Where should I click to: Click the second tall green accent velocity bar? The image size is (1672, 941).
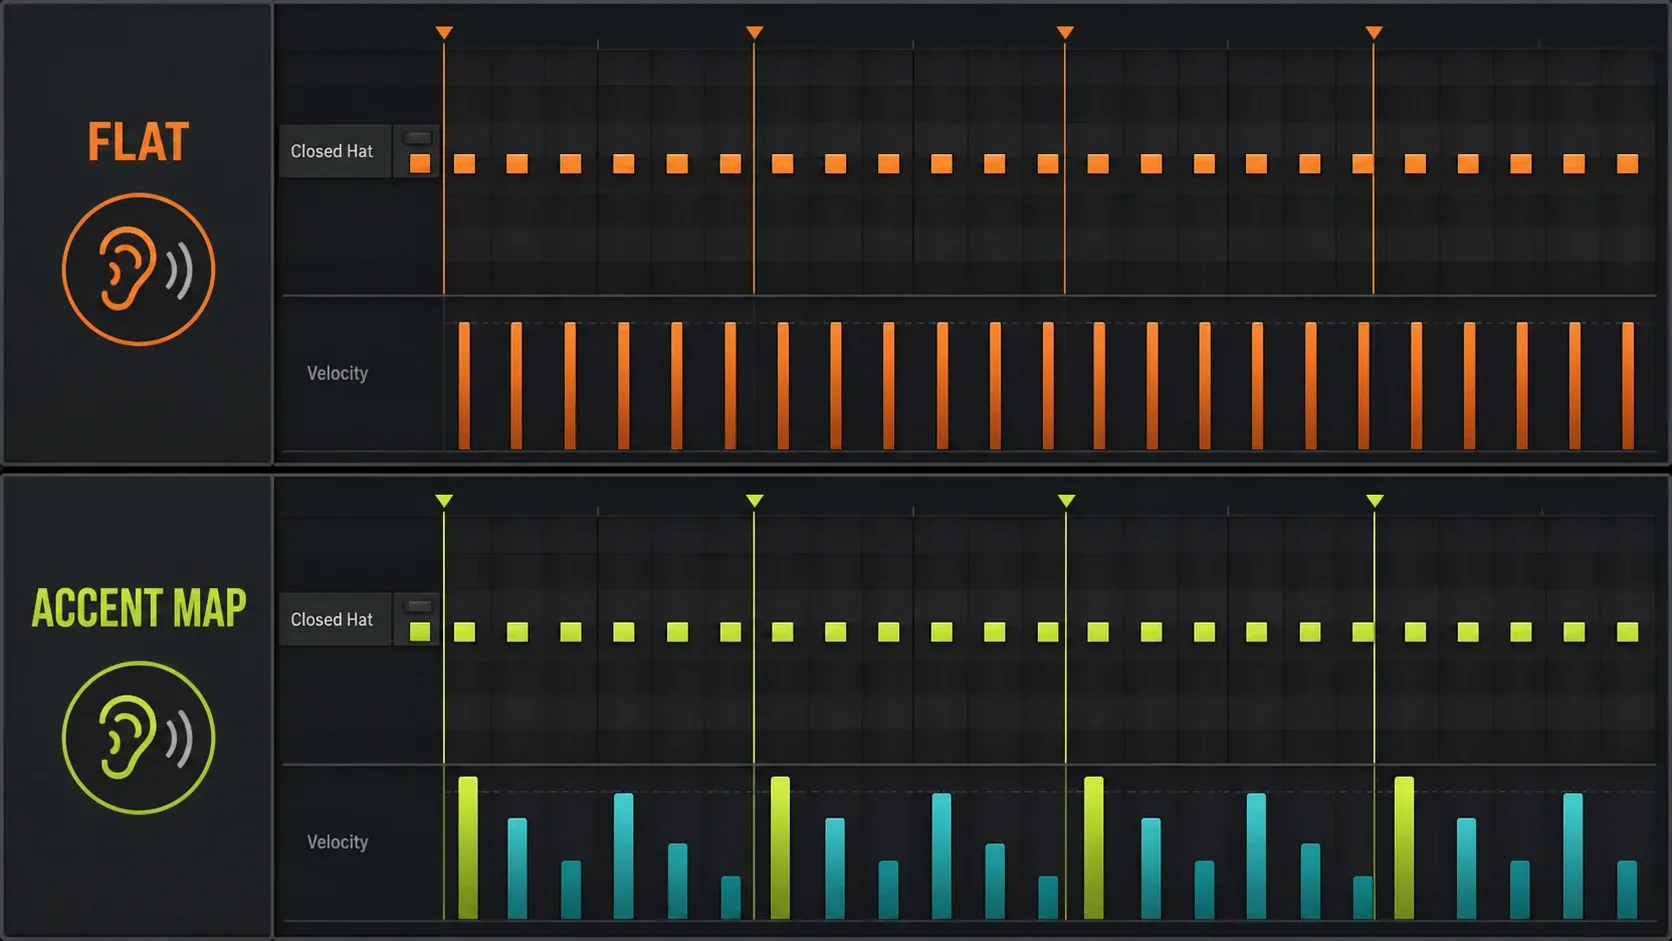(780, 847)
